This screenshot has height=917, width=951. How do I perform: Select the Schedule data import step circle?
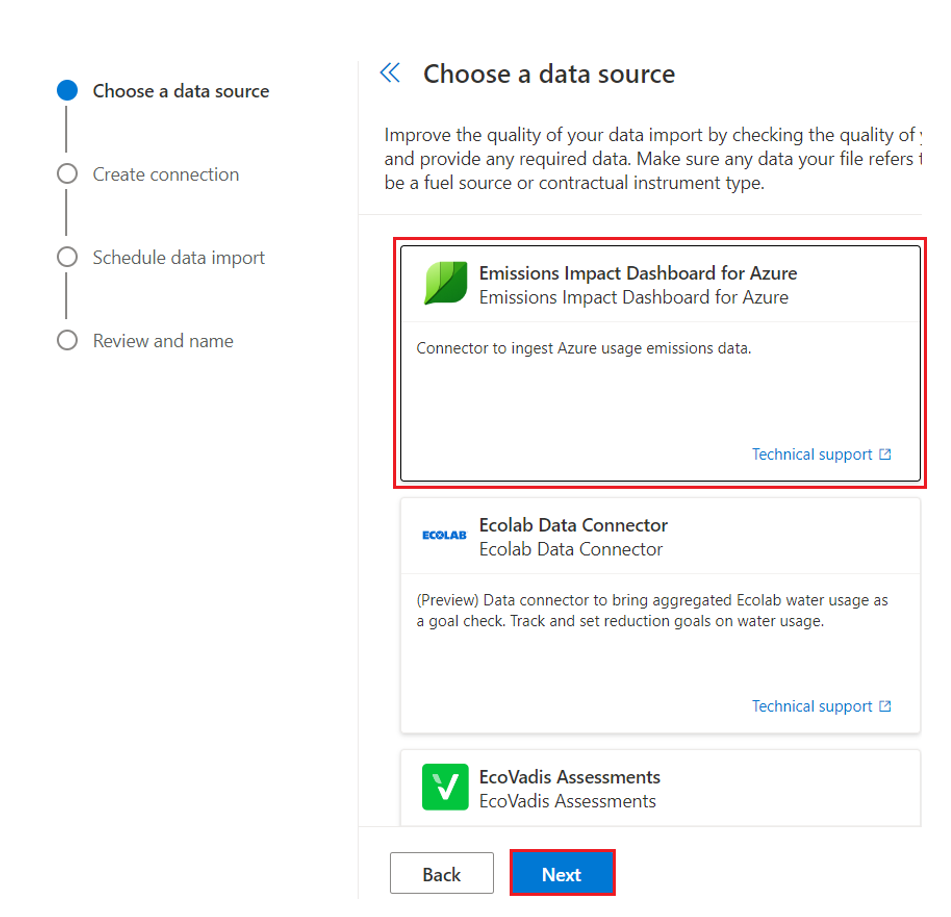click(x=67, y=257)
